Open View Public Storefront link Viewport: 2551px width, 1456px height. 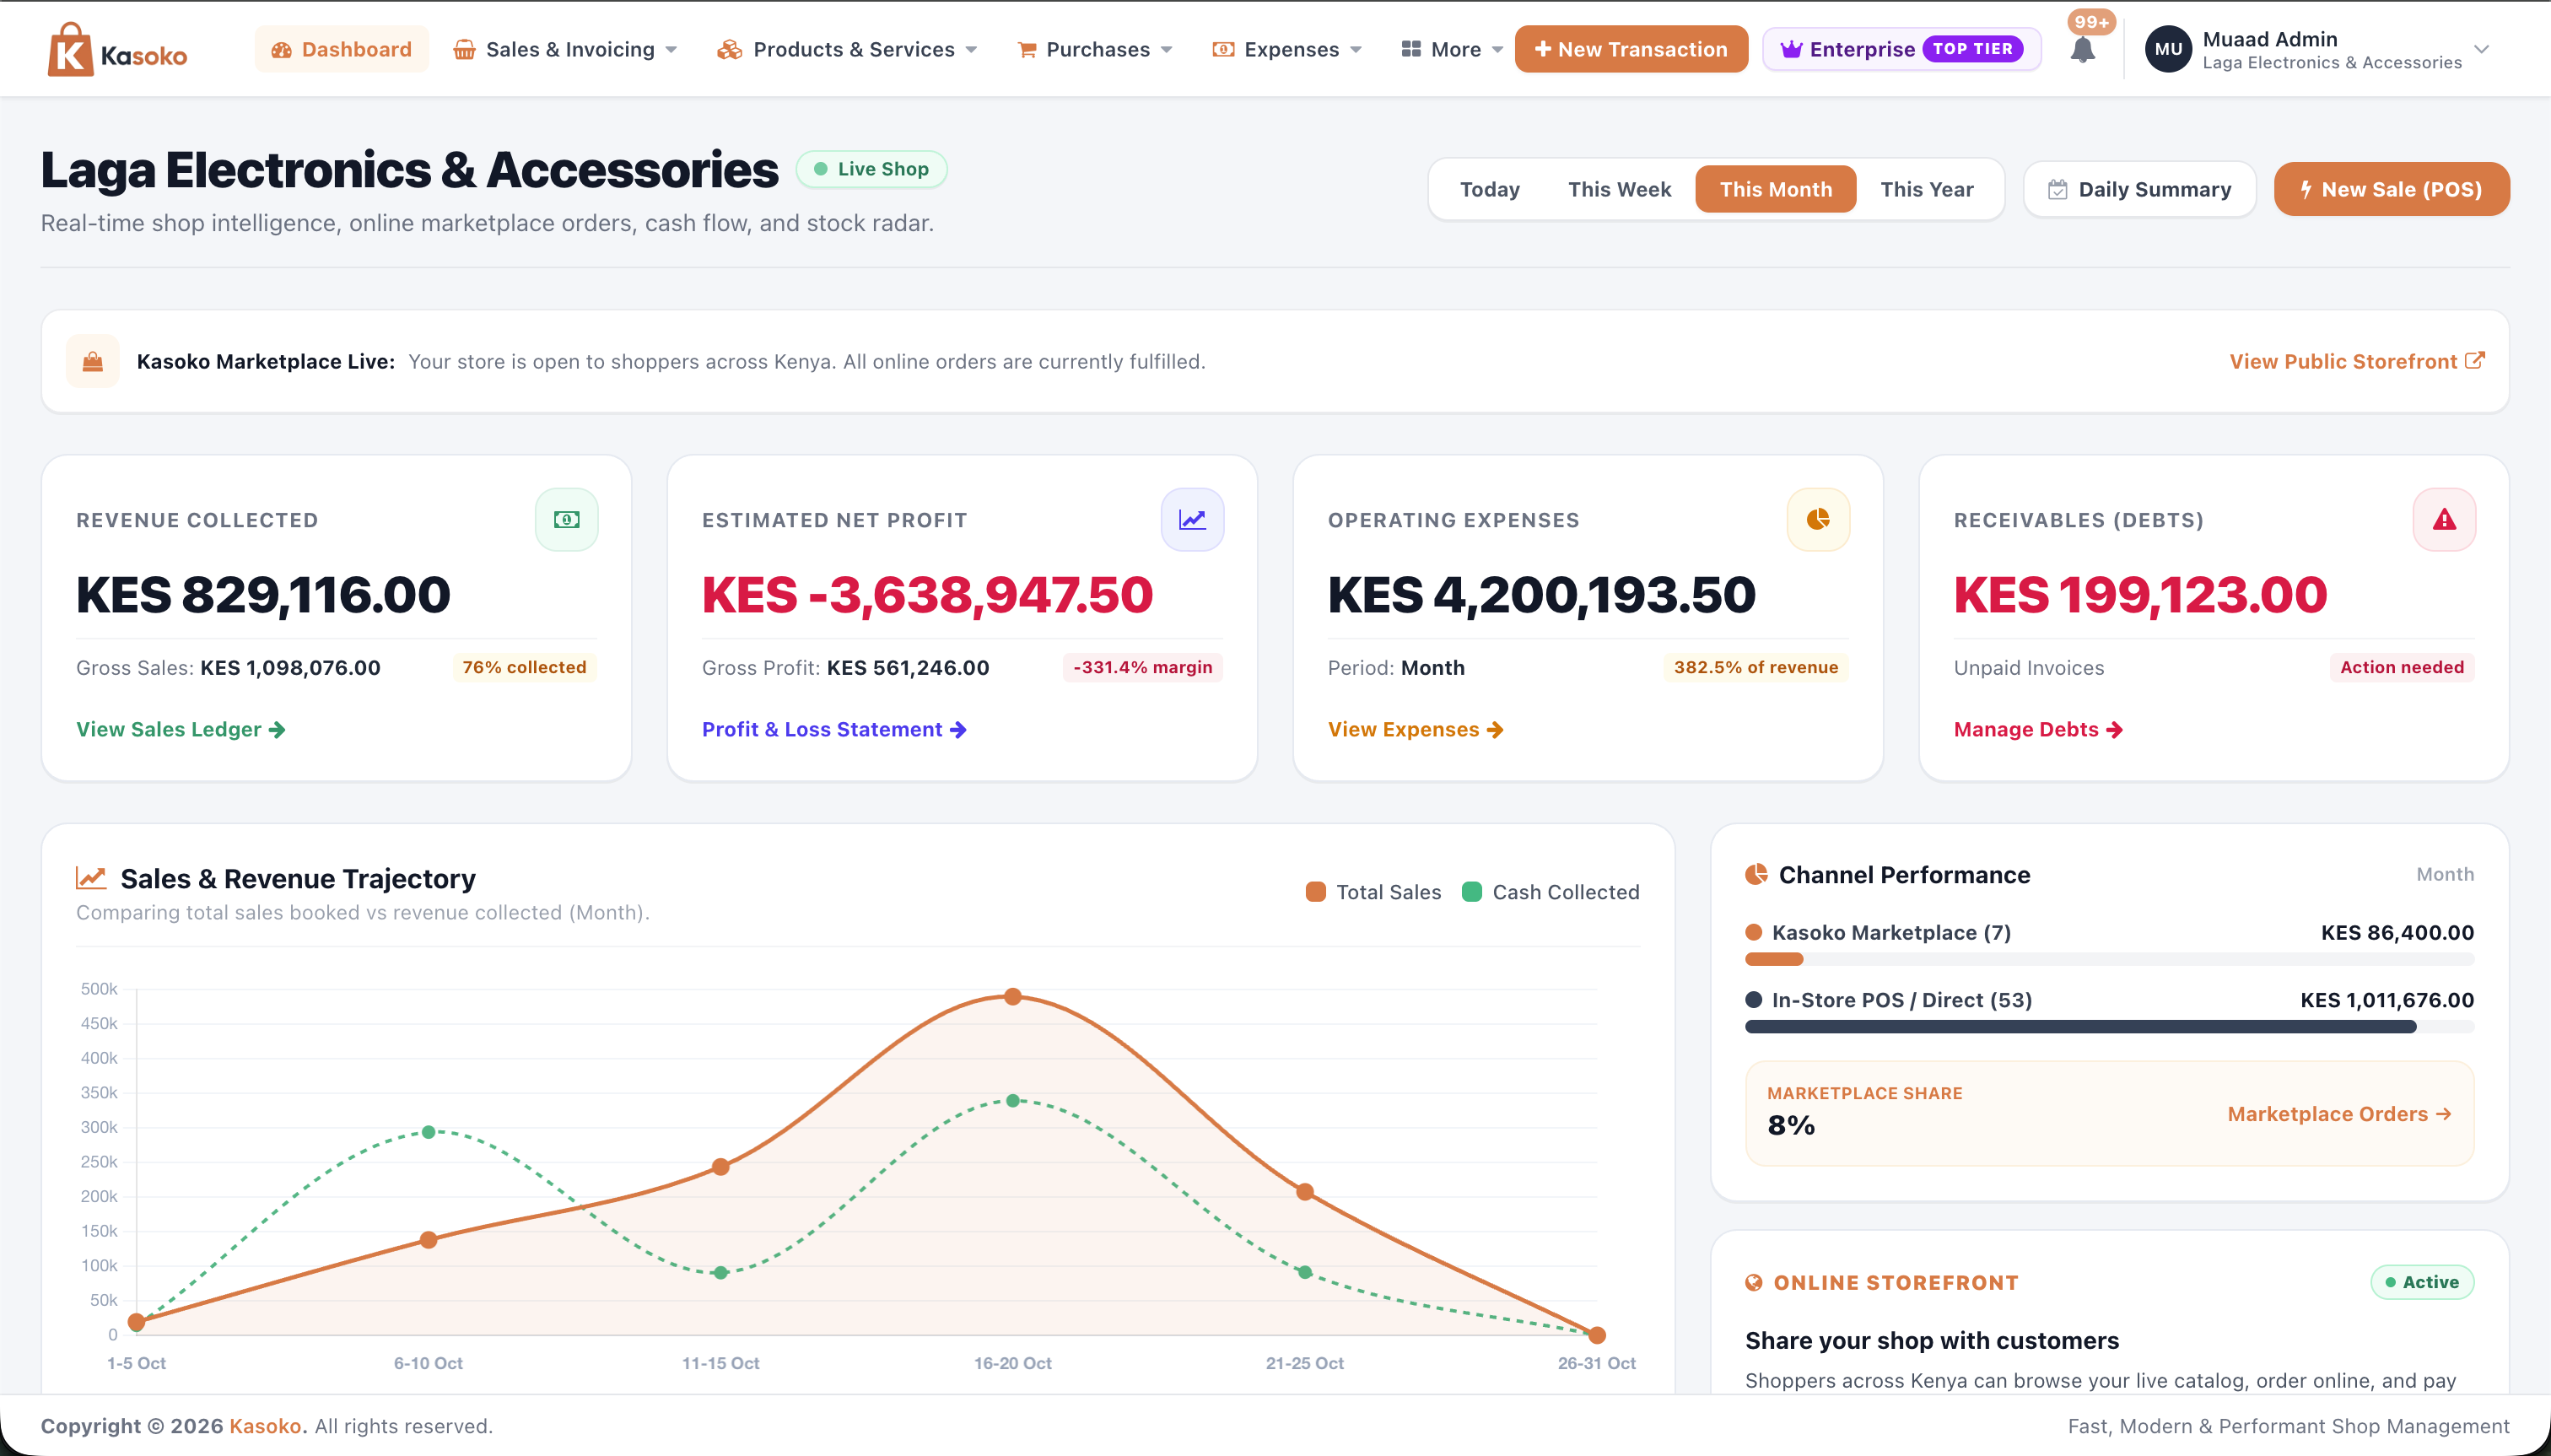coord(2356,361)
